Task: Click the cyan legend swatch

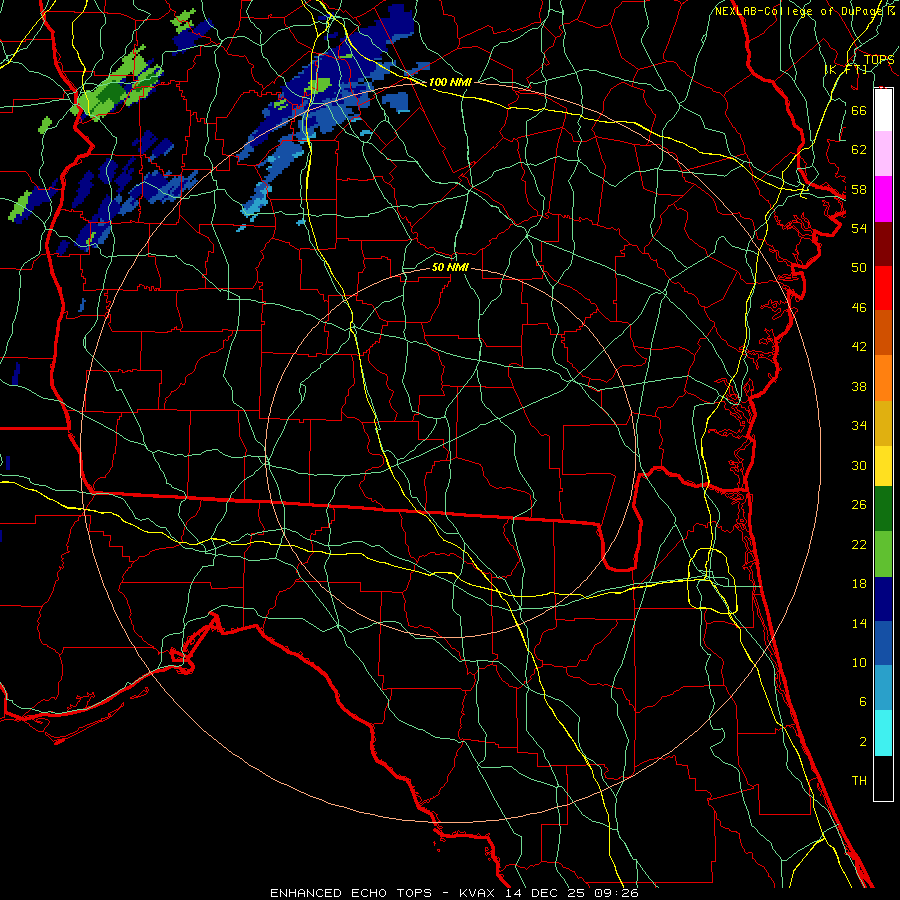Action: (883, 733)
